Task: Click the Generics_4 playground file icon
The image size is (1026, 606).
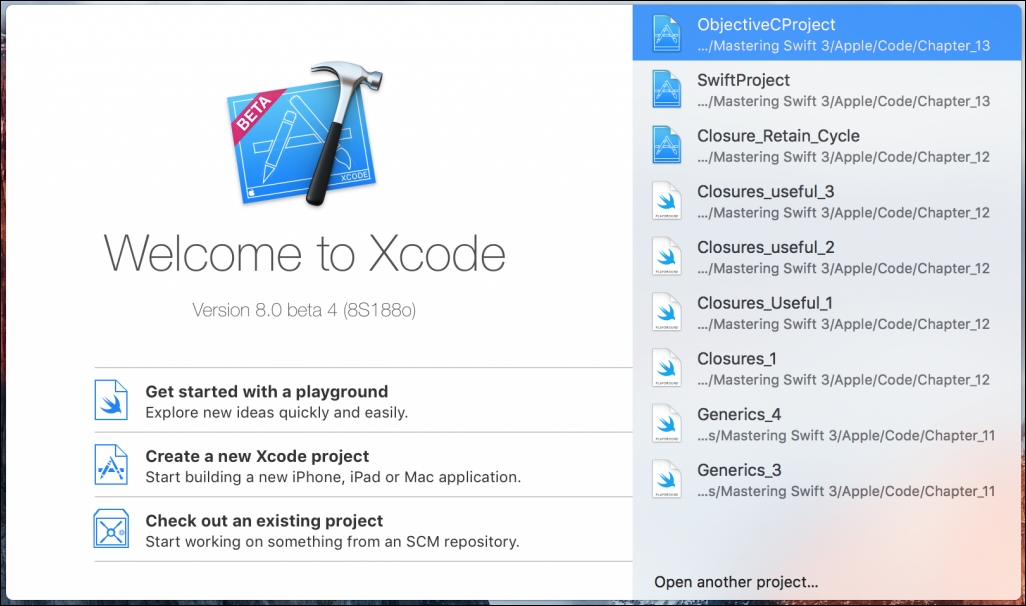Action: pyautogui.click(x=666, y=423)
